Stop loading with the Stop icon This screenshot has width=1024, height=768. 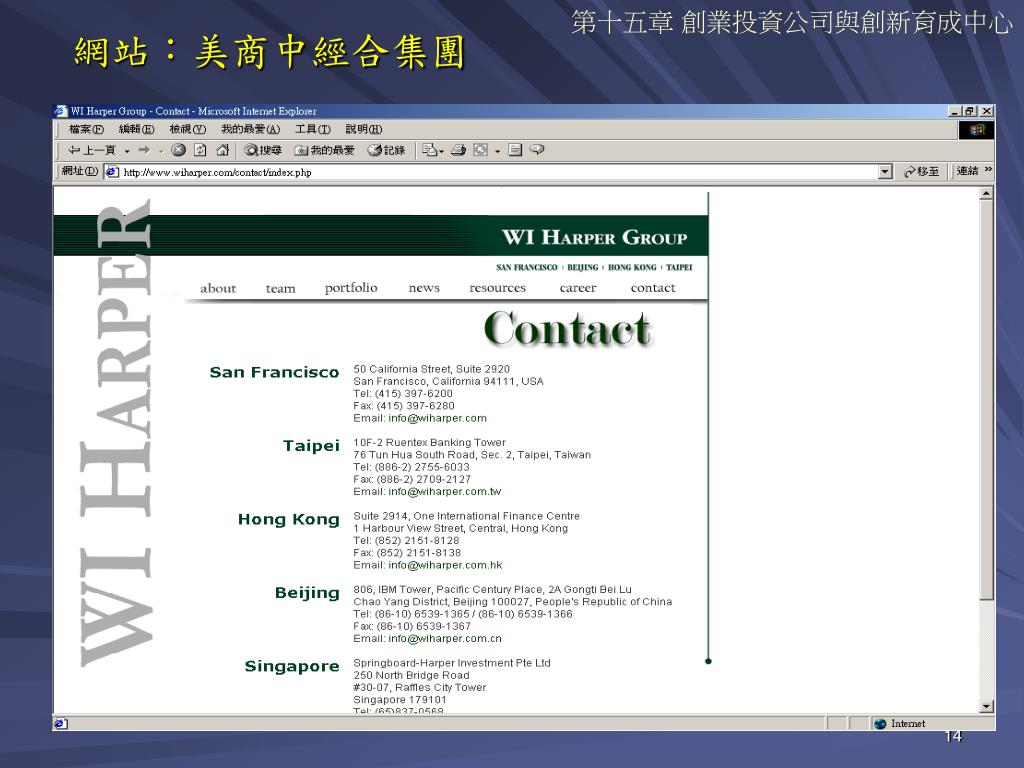click(178, 150)
